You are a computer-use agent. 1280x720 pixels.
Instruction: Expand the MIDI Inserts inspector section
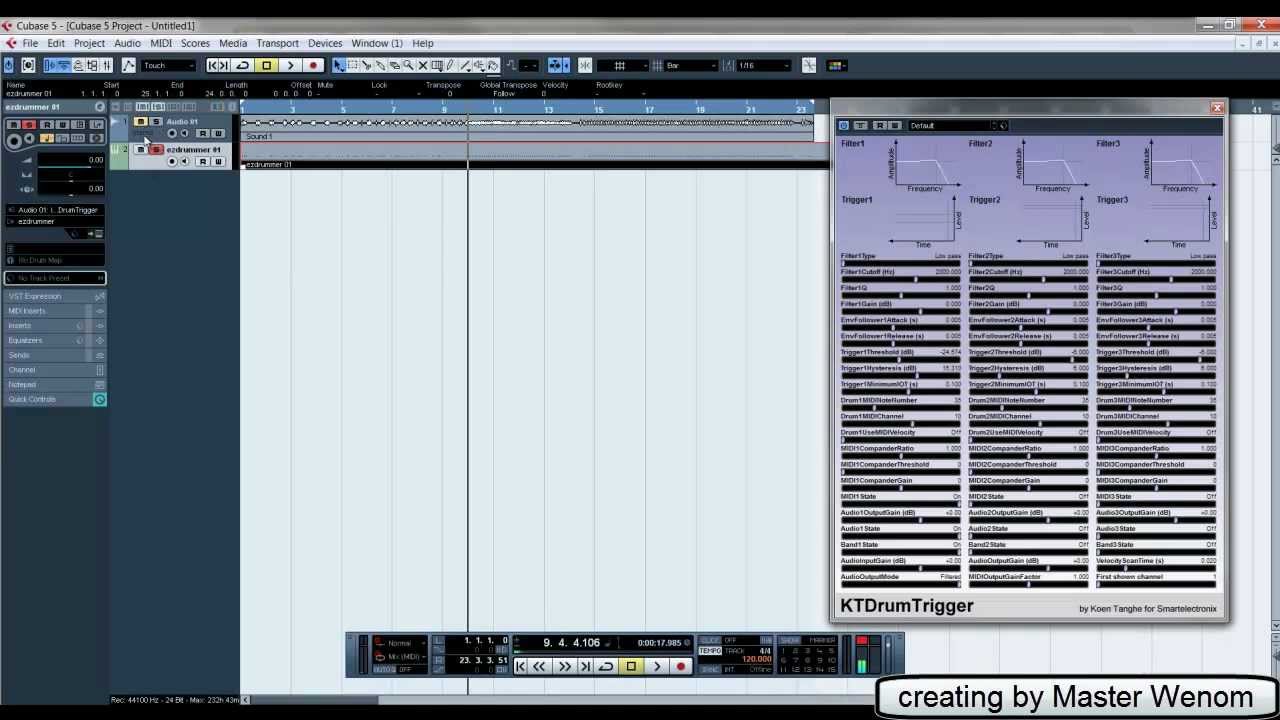pos(55,311)
